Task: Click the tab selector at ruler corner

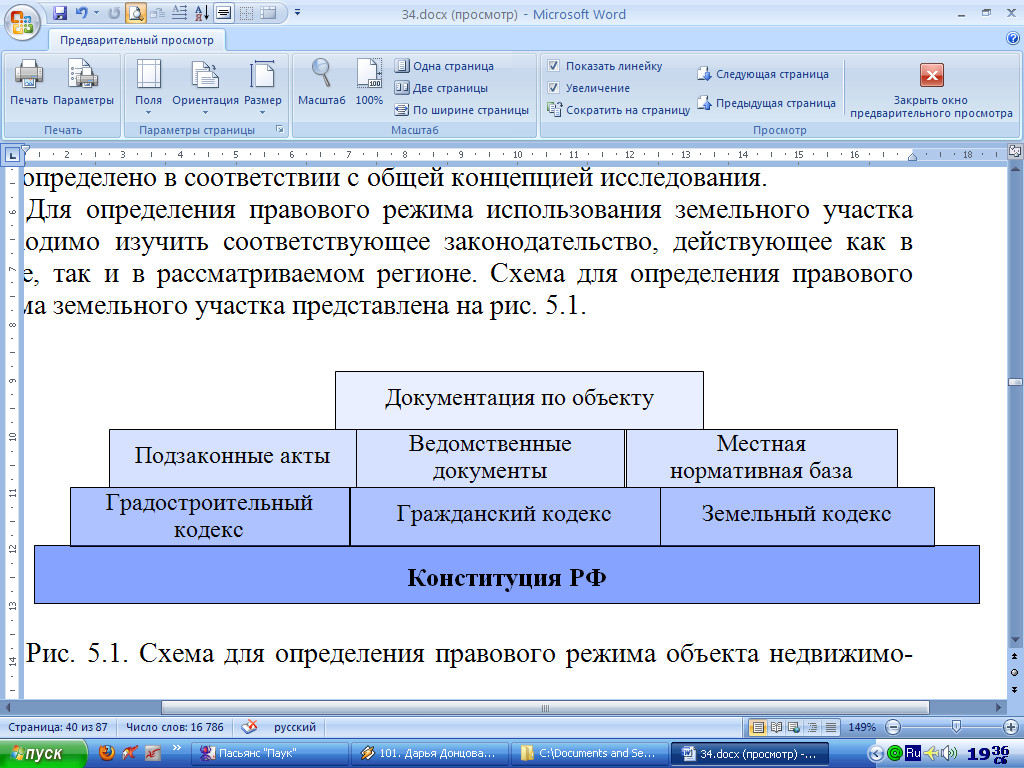Action: pyautogui.click(x=12, y=155)
